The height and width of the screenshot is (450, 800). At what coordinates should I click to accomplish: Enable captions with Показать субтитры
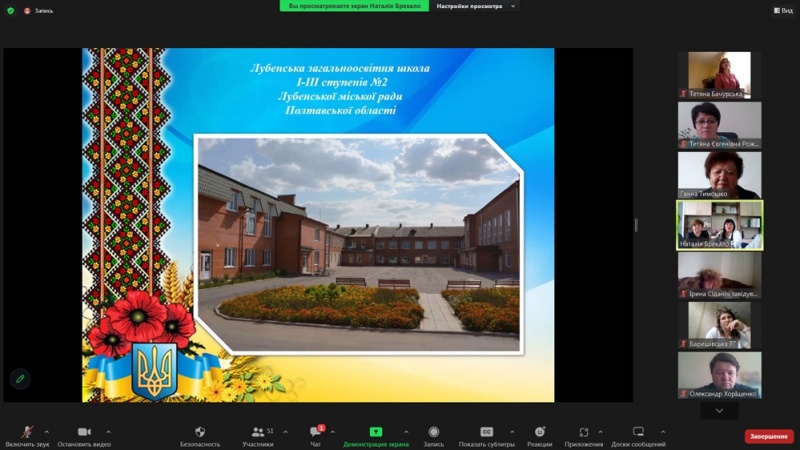[x=487, y=432]
